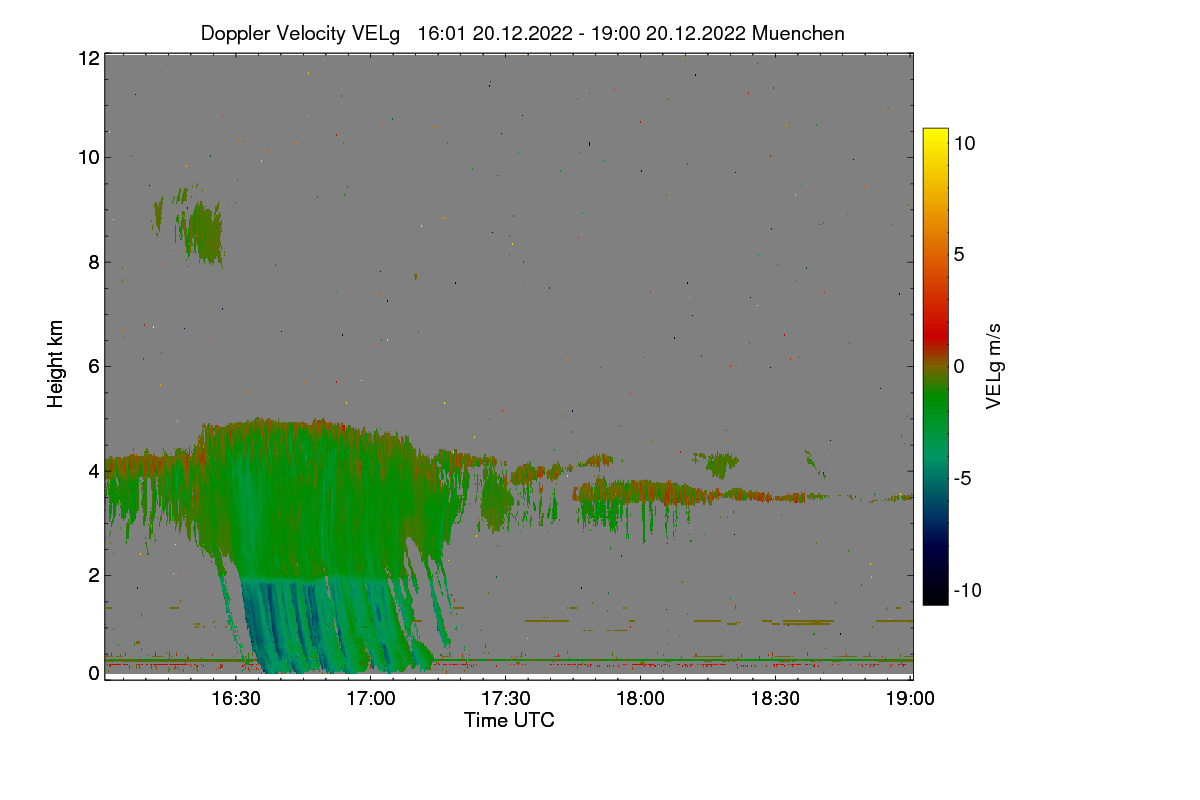Click the height tick label '8'

click(x=94, y=262)
